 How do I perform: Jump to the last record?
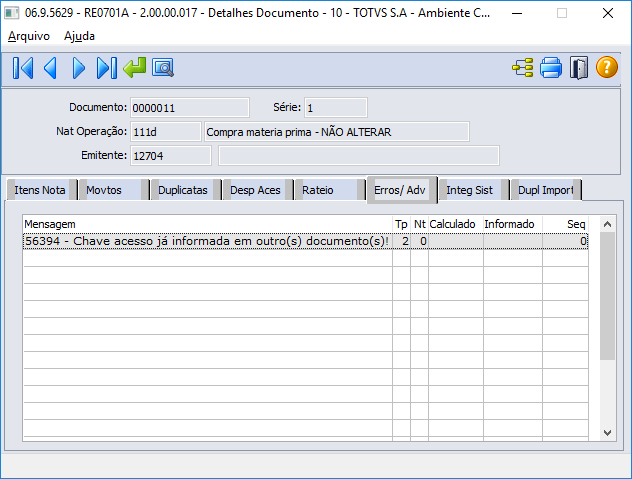[x=107, y=68]
